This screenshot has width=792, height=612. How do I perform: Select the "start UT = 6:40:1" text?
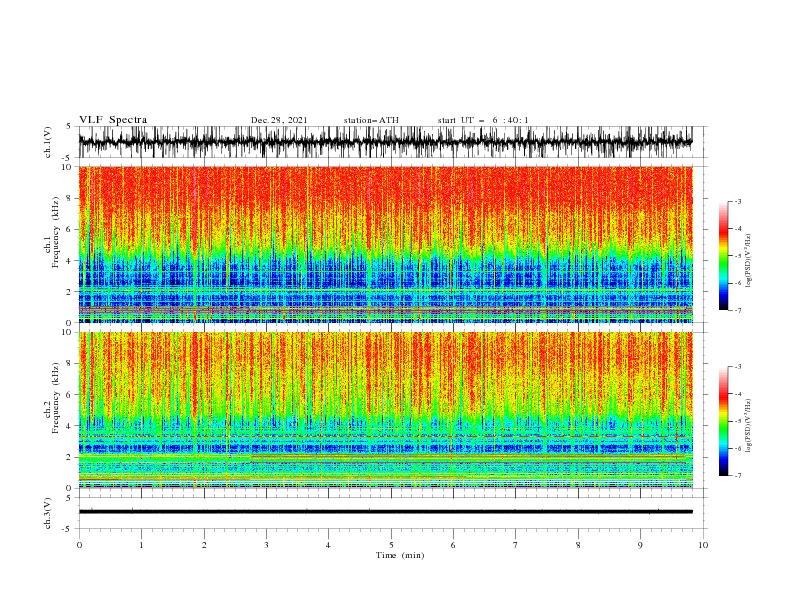483,120
